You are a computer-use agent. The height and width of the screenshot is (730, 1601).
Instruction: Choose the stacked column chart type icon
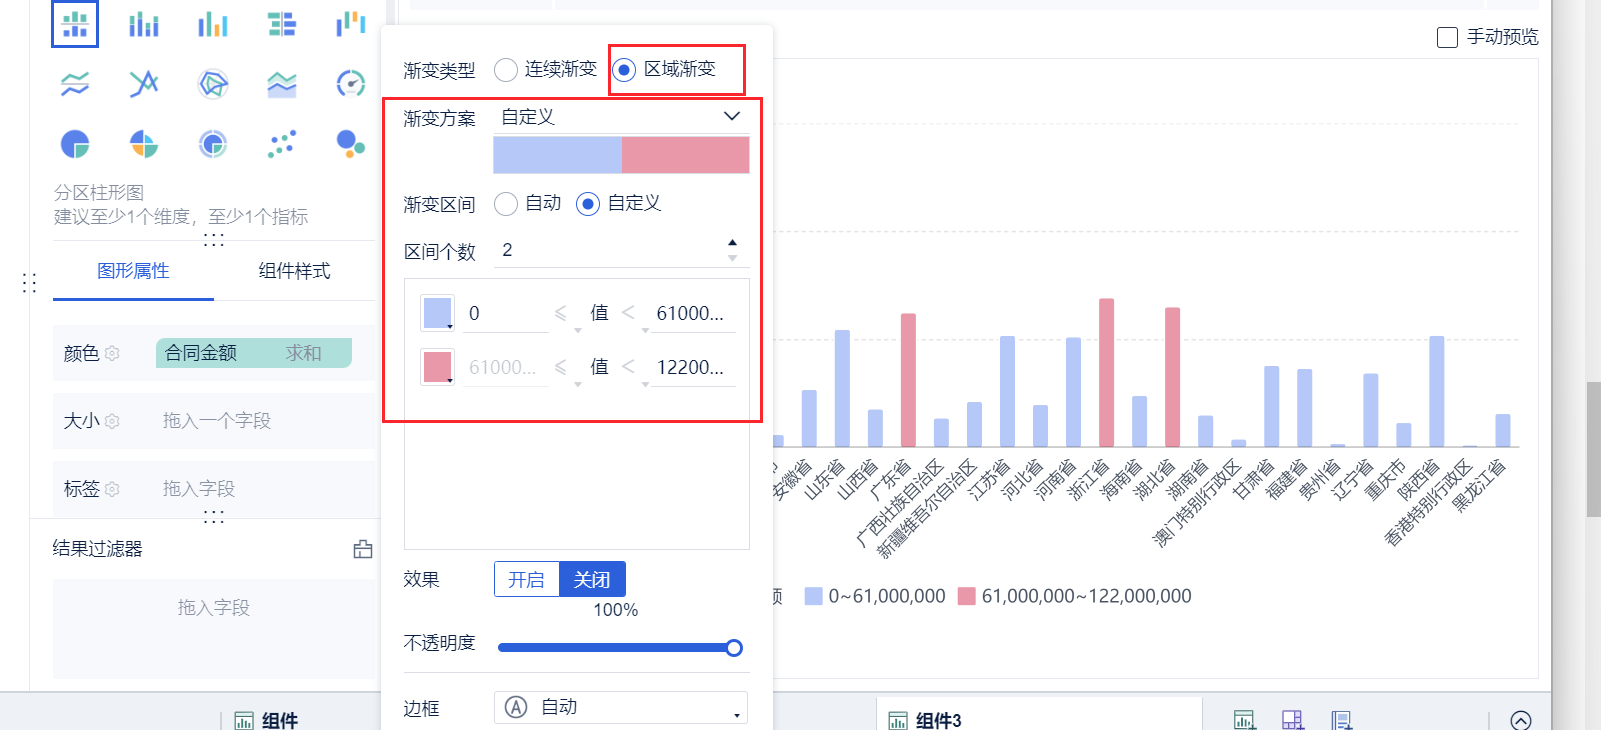144,24
